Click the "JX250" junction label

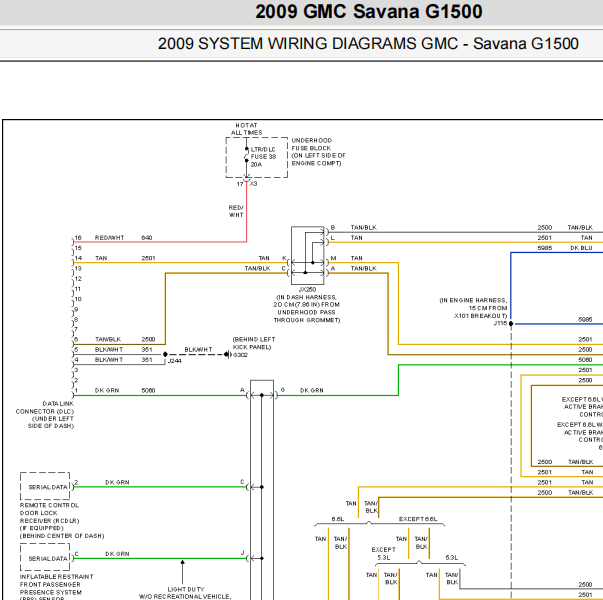[x=307, y=289]
